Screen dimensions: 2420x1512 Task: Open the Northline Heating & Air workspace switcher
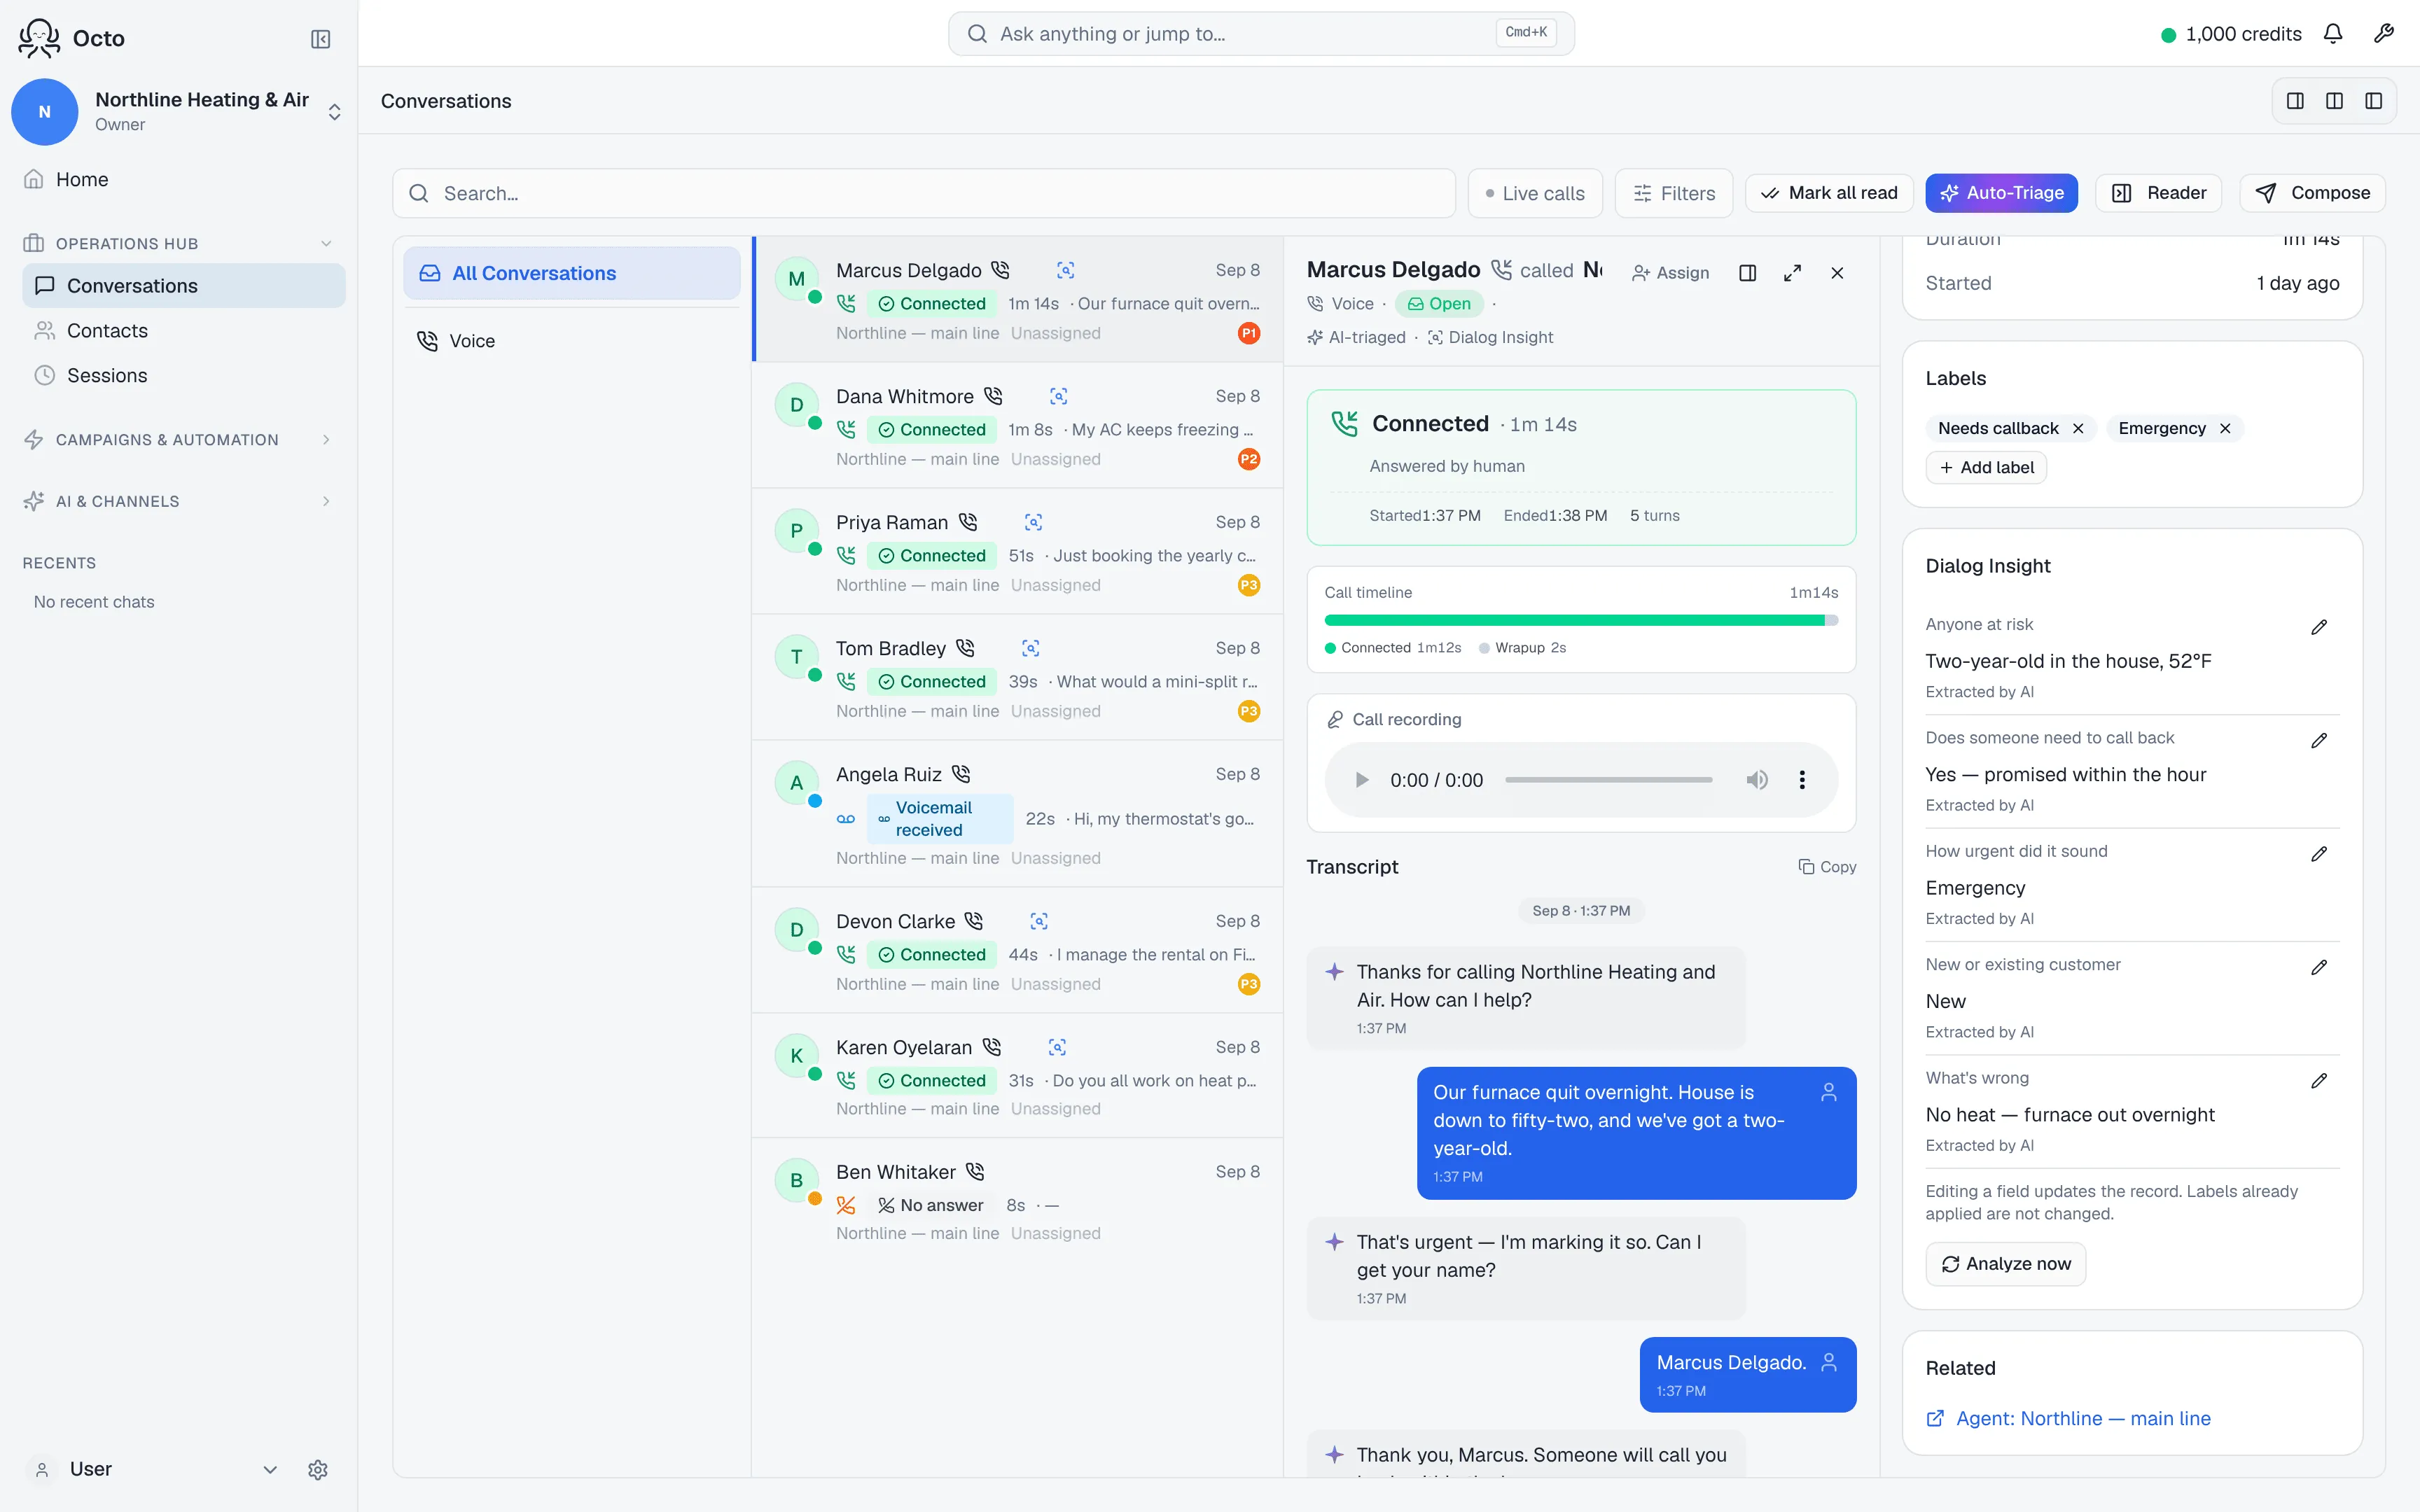click(178, 111)
